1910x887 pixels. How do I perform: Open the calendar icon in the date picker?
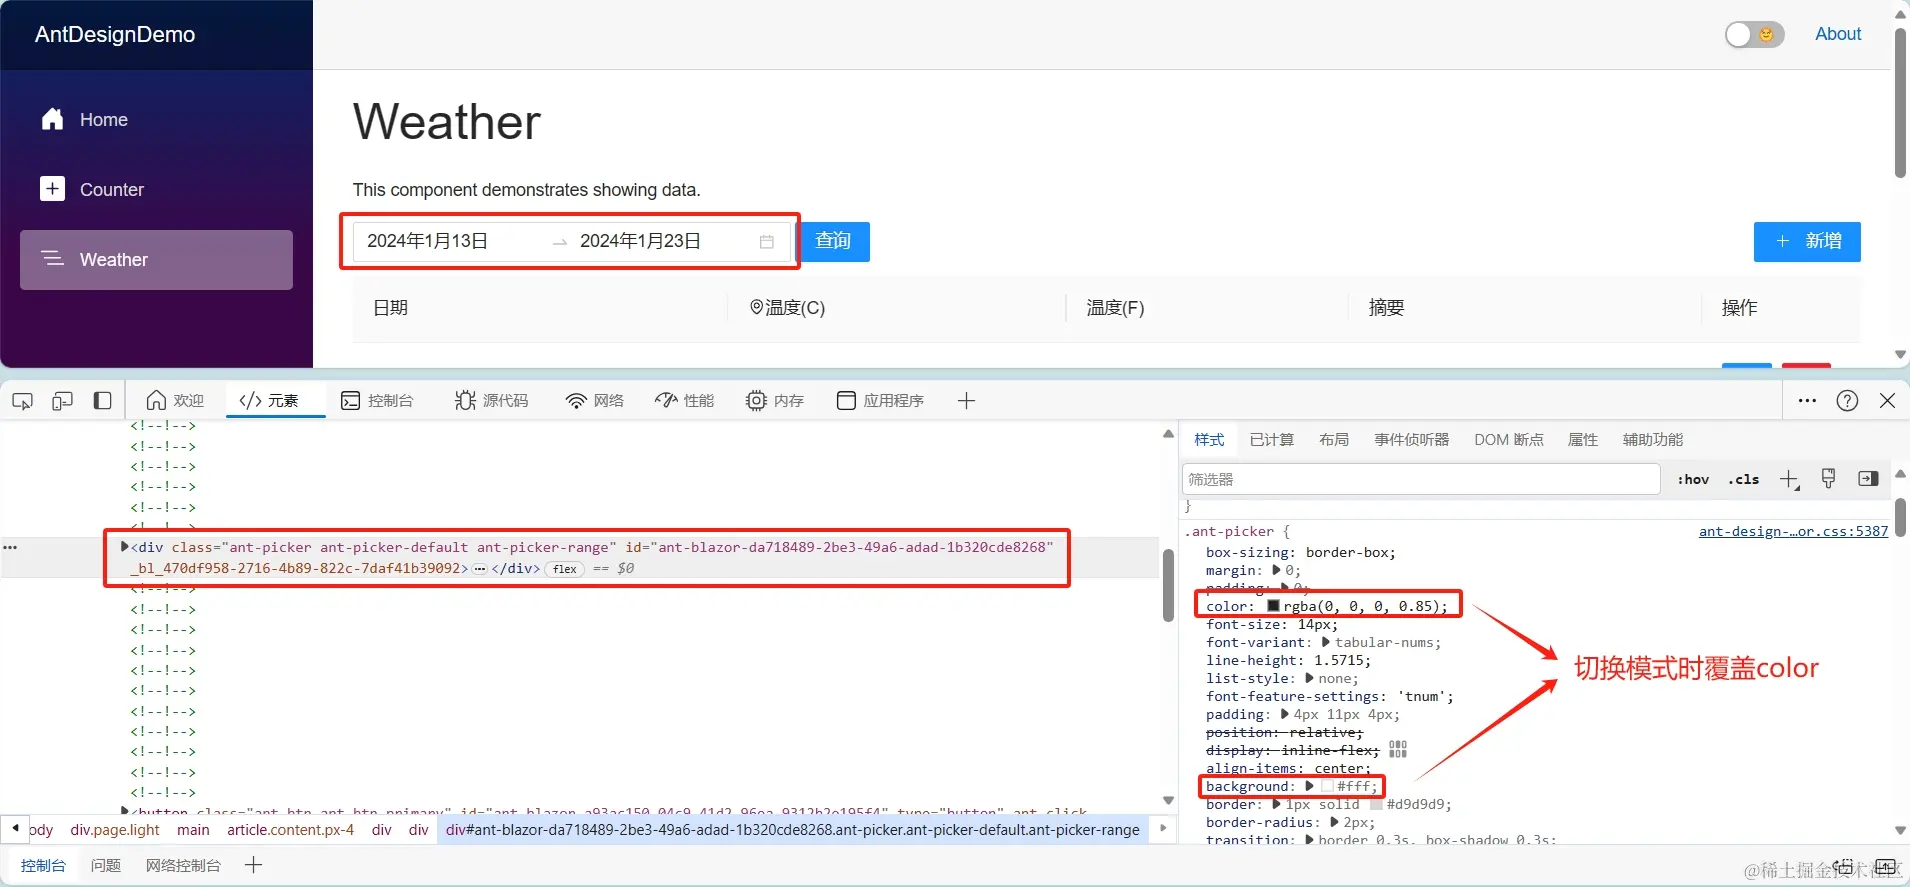767,242
